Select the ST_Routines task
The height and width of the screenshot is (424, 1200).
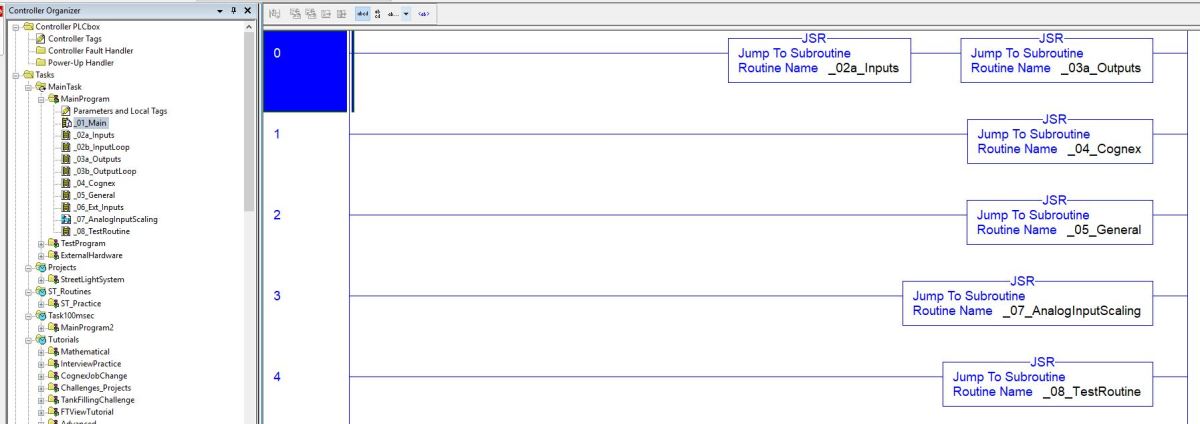[x=68, y=291]
